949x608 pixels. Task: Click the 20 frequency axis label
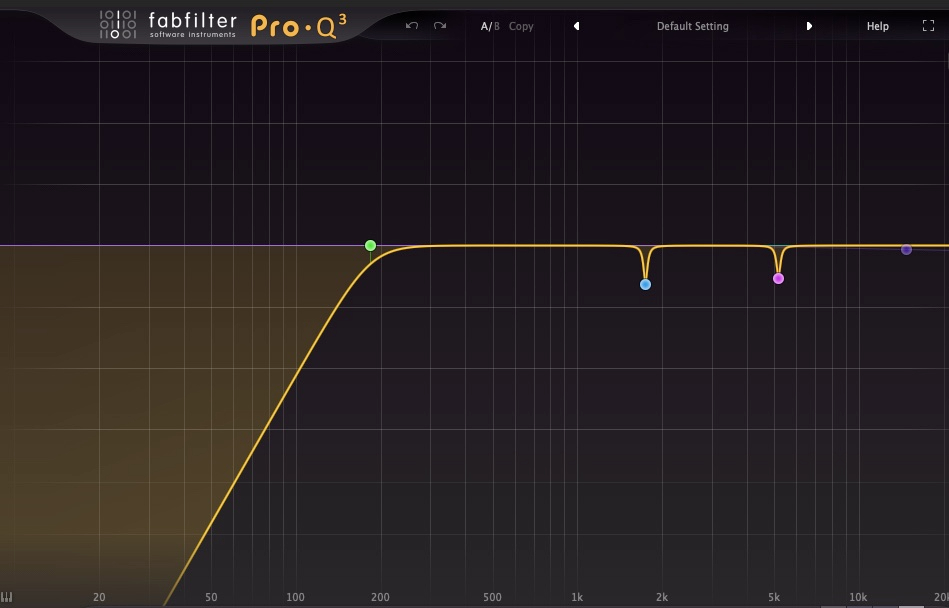[99, 597]
